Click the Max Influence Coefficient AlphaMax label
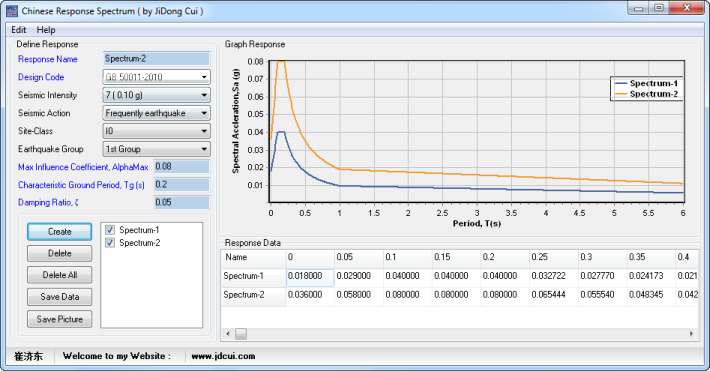 (x=83, y=167)
